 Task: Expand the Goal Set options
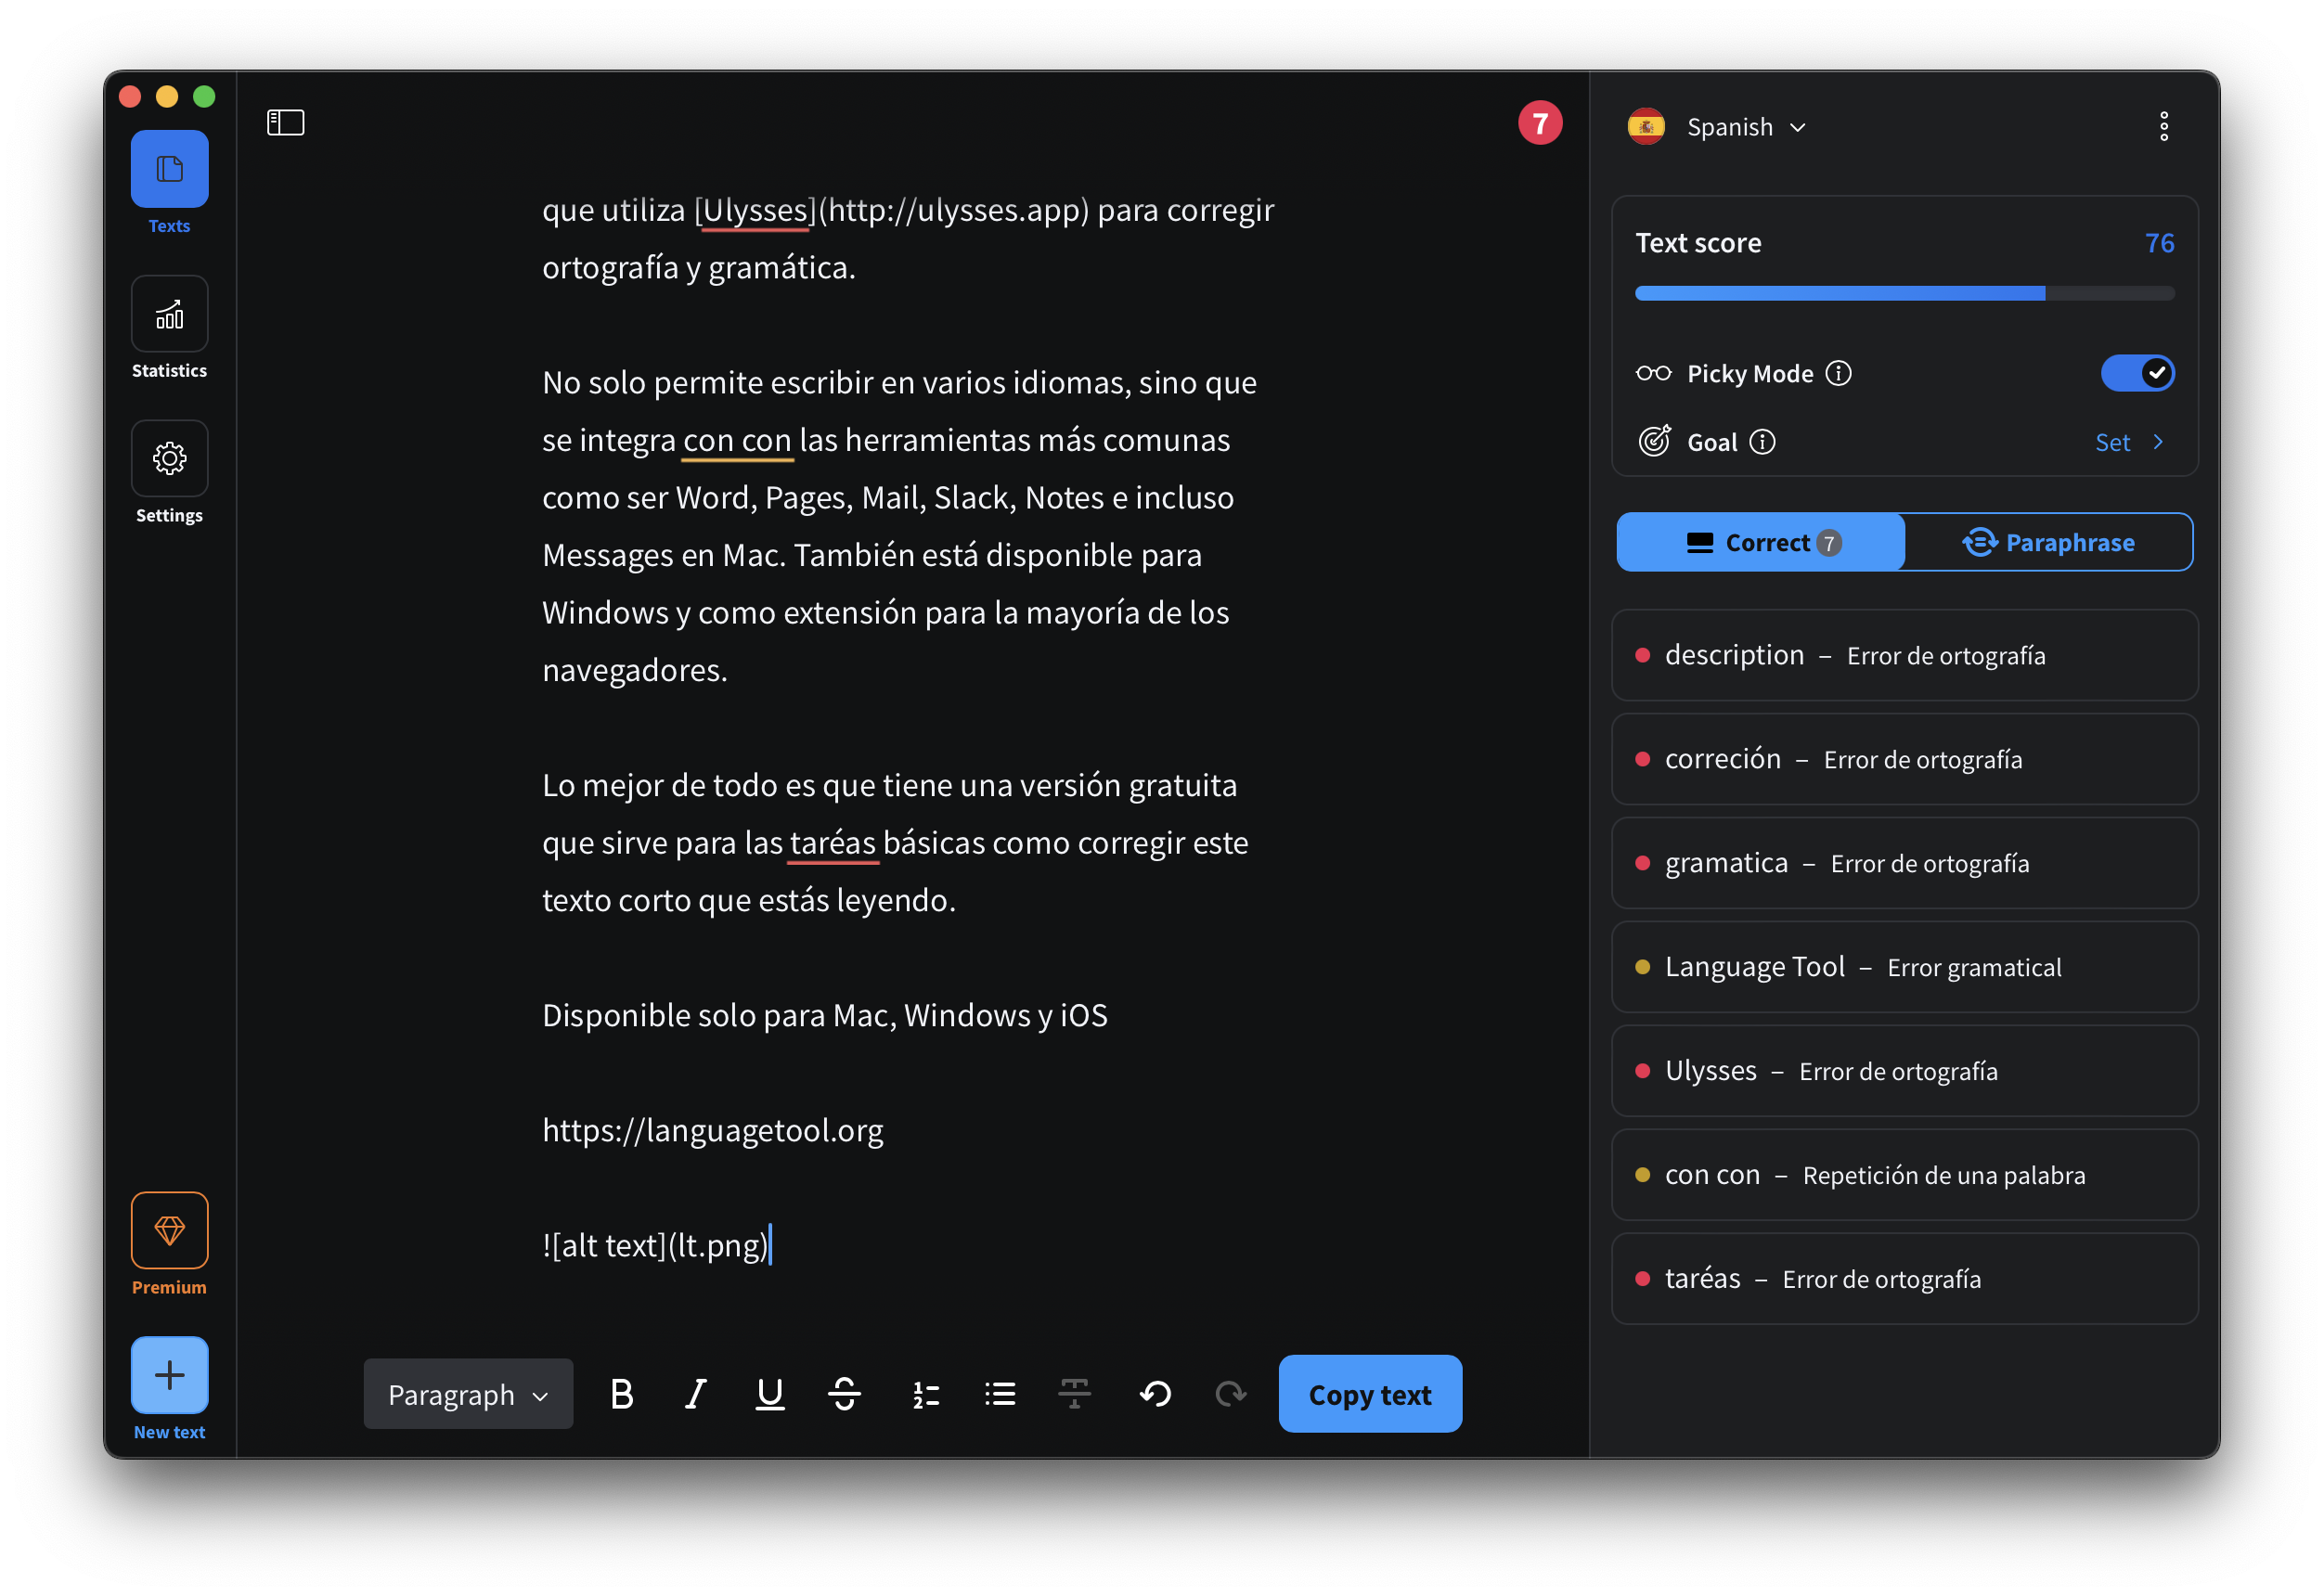[2129, 441]
